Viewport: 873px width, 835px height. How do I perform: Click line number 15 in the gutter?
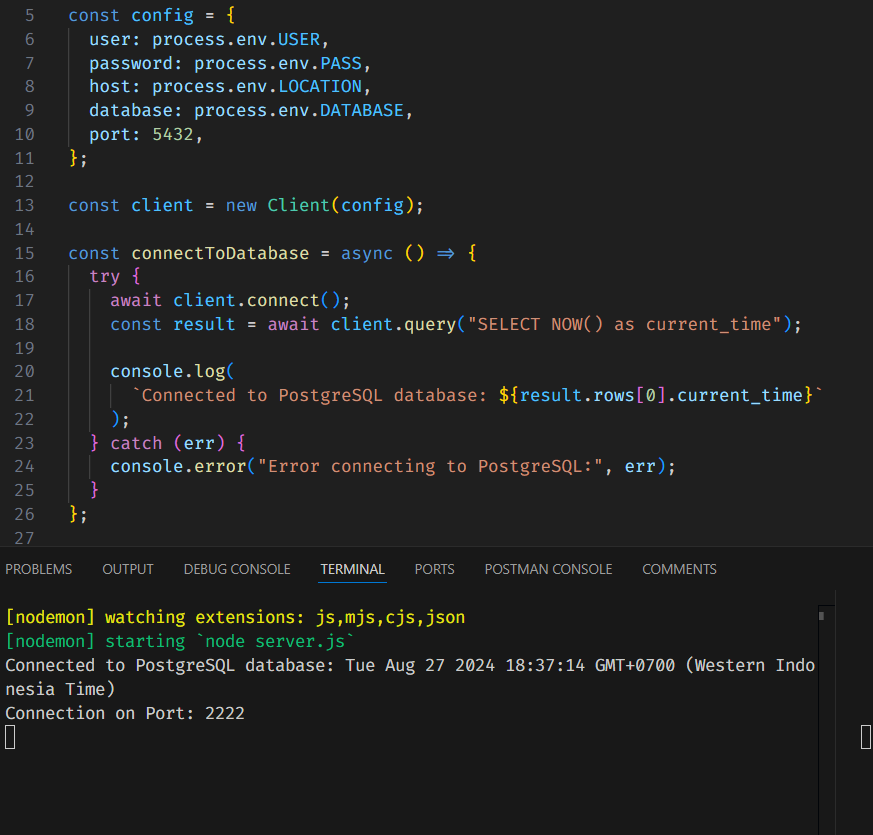[x=24, y=253]
